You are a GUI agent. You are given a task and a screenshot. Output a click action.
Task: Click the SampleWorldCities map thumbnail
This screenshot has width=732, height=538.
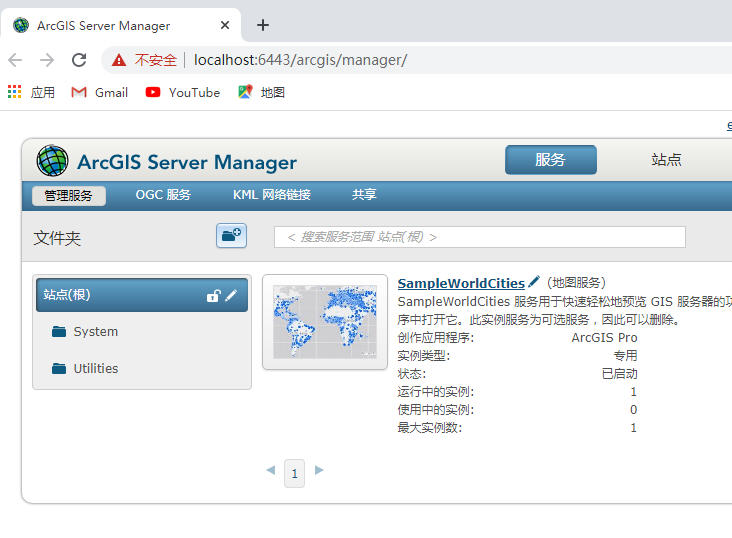[x=325, y=322]
